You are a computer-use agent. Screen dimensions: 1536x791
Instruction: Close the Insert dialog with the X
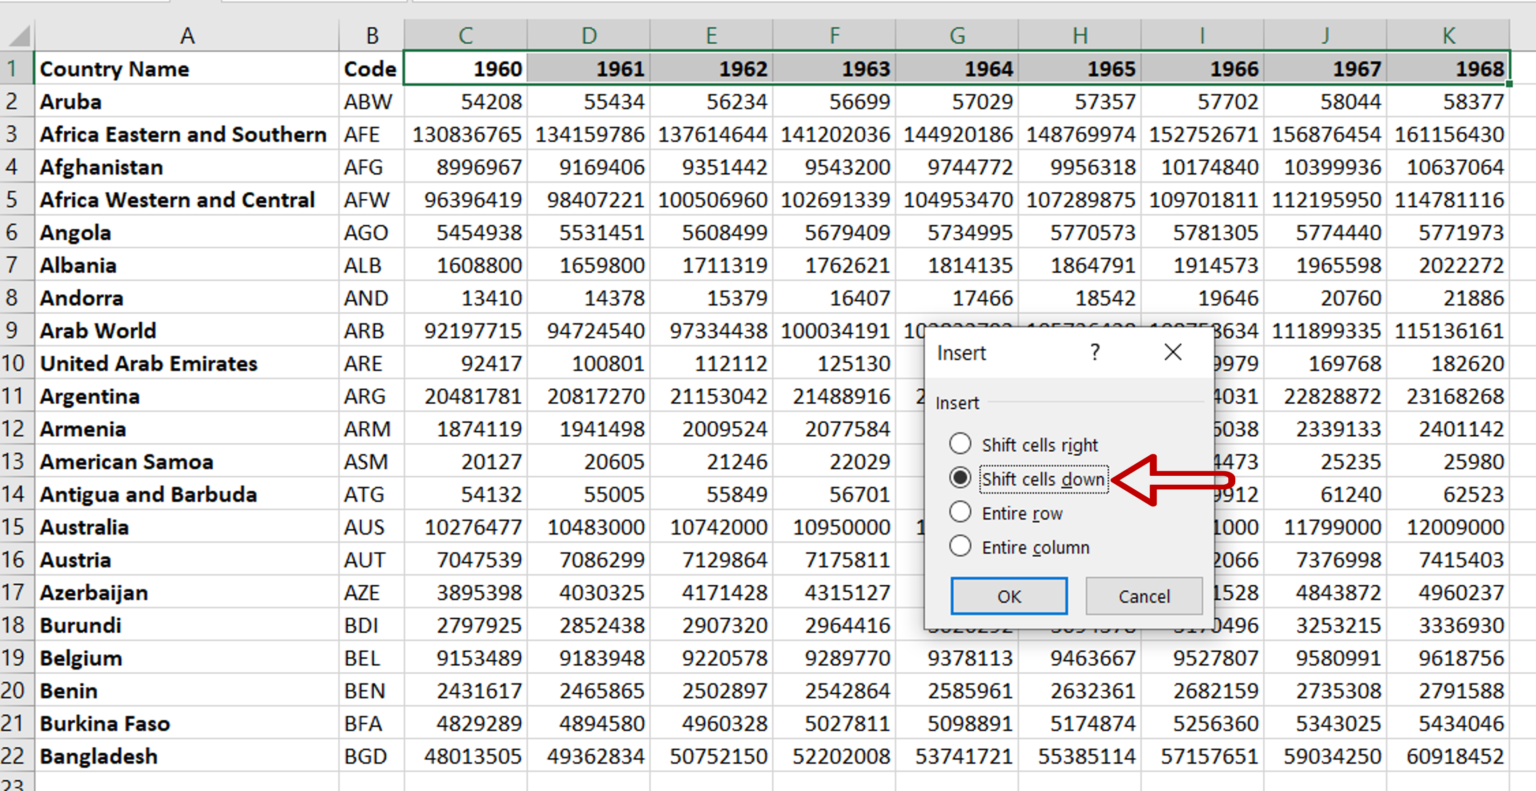[1172, 352]
